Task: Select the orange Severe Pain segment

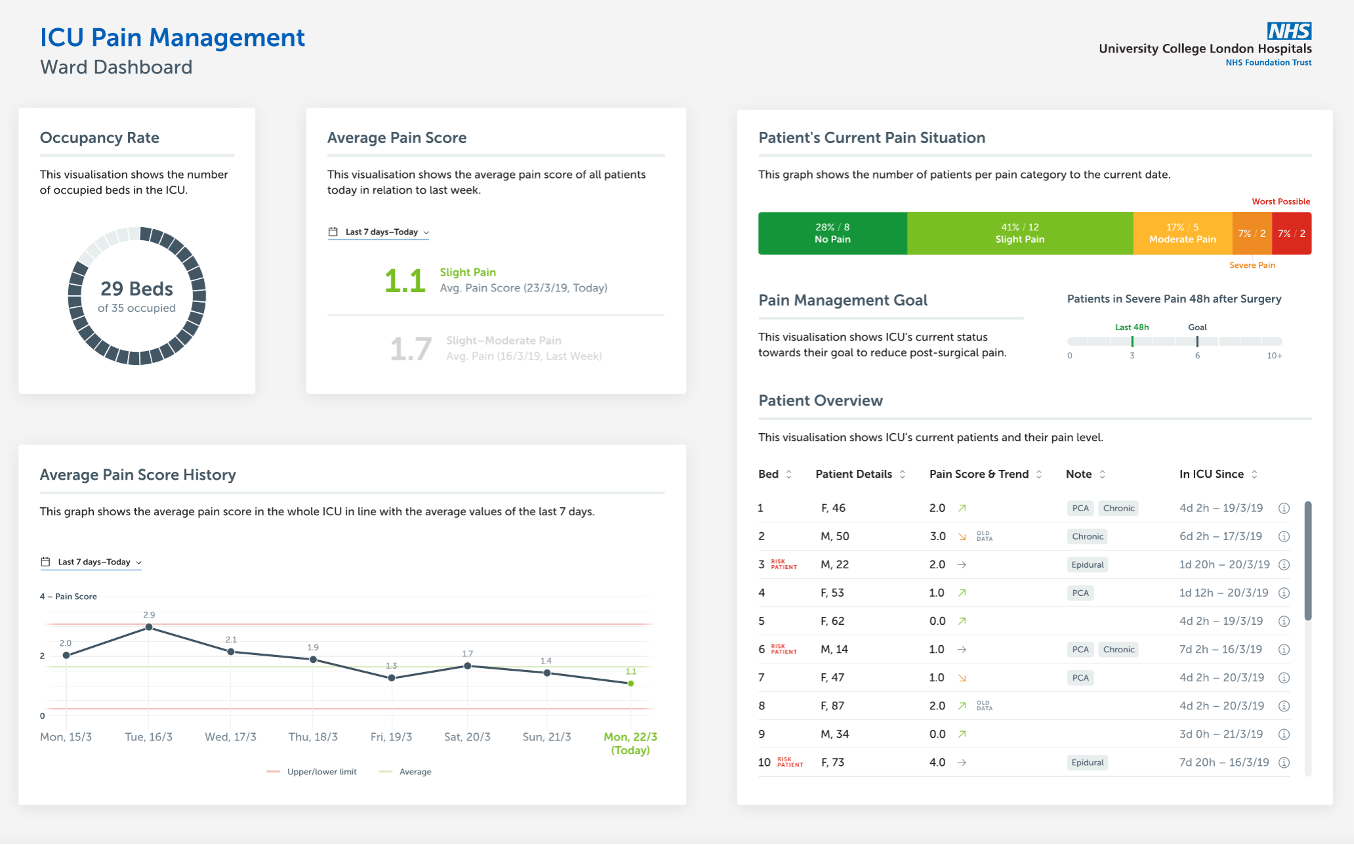Action: [x=1252, y=233]
